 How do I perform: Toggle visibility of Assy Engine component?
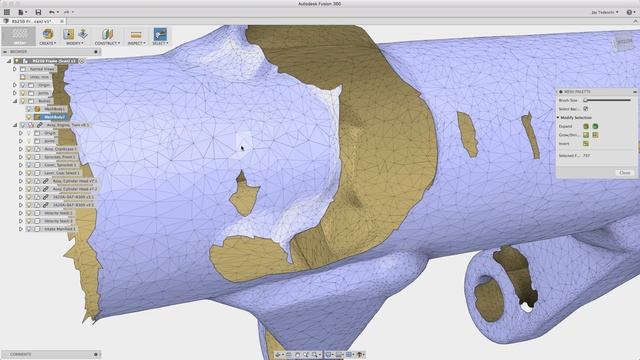[x=23, y=125]
